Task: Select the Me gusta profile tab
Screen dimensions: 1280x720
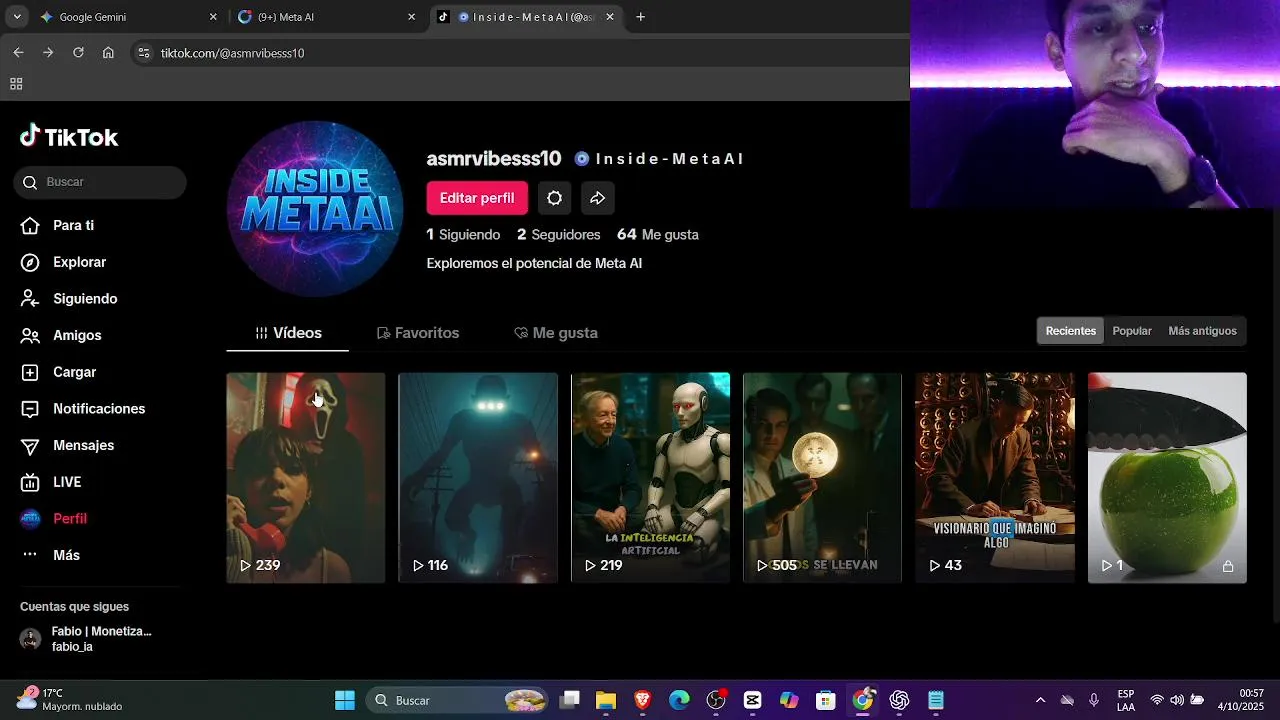Action: (x=556, y=333)
